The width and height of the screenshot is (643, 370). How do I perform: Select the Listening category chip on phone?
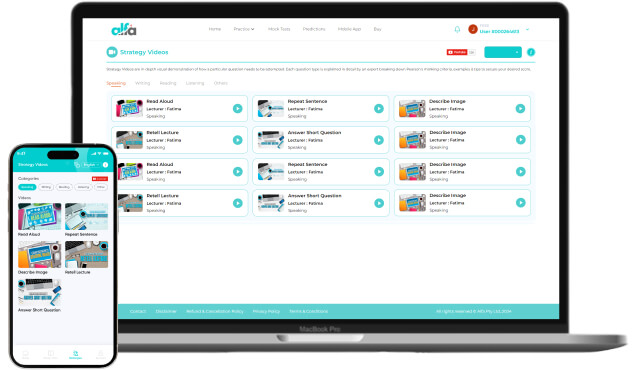(83, 187)
